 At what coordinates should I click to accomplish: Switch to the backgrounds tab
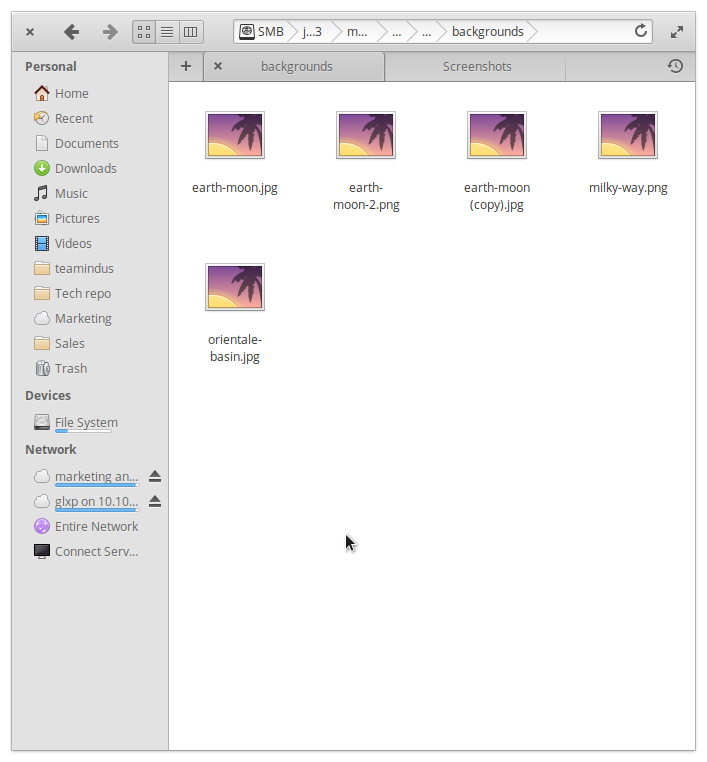(x=294, y=67)
